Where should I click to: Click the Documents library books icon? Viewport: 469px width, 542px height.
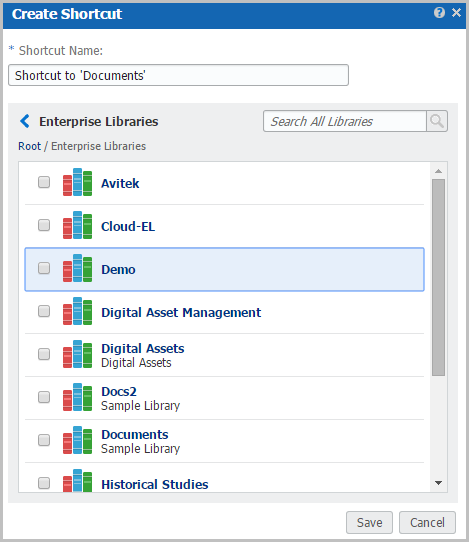(x=77, y=440)
